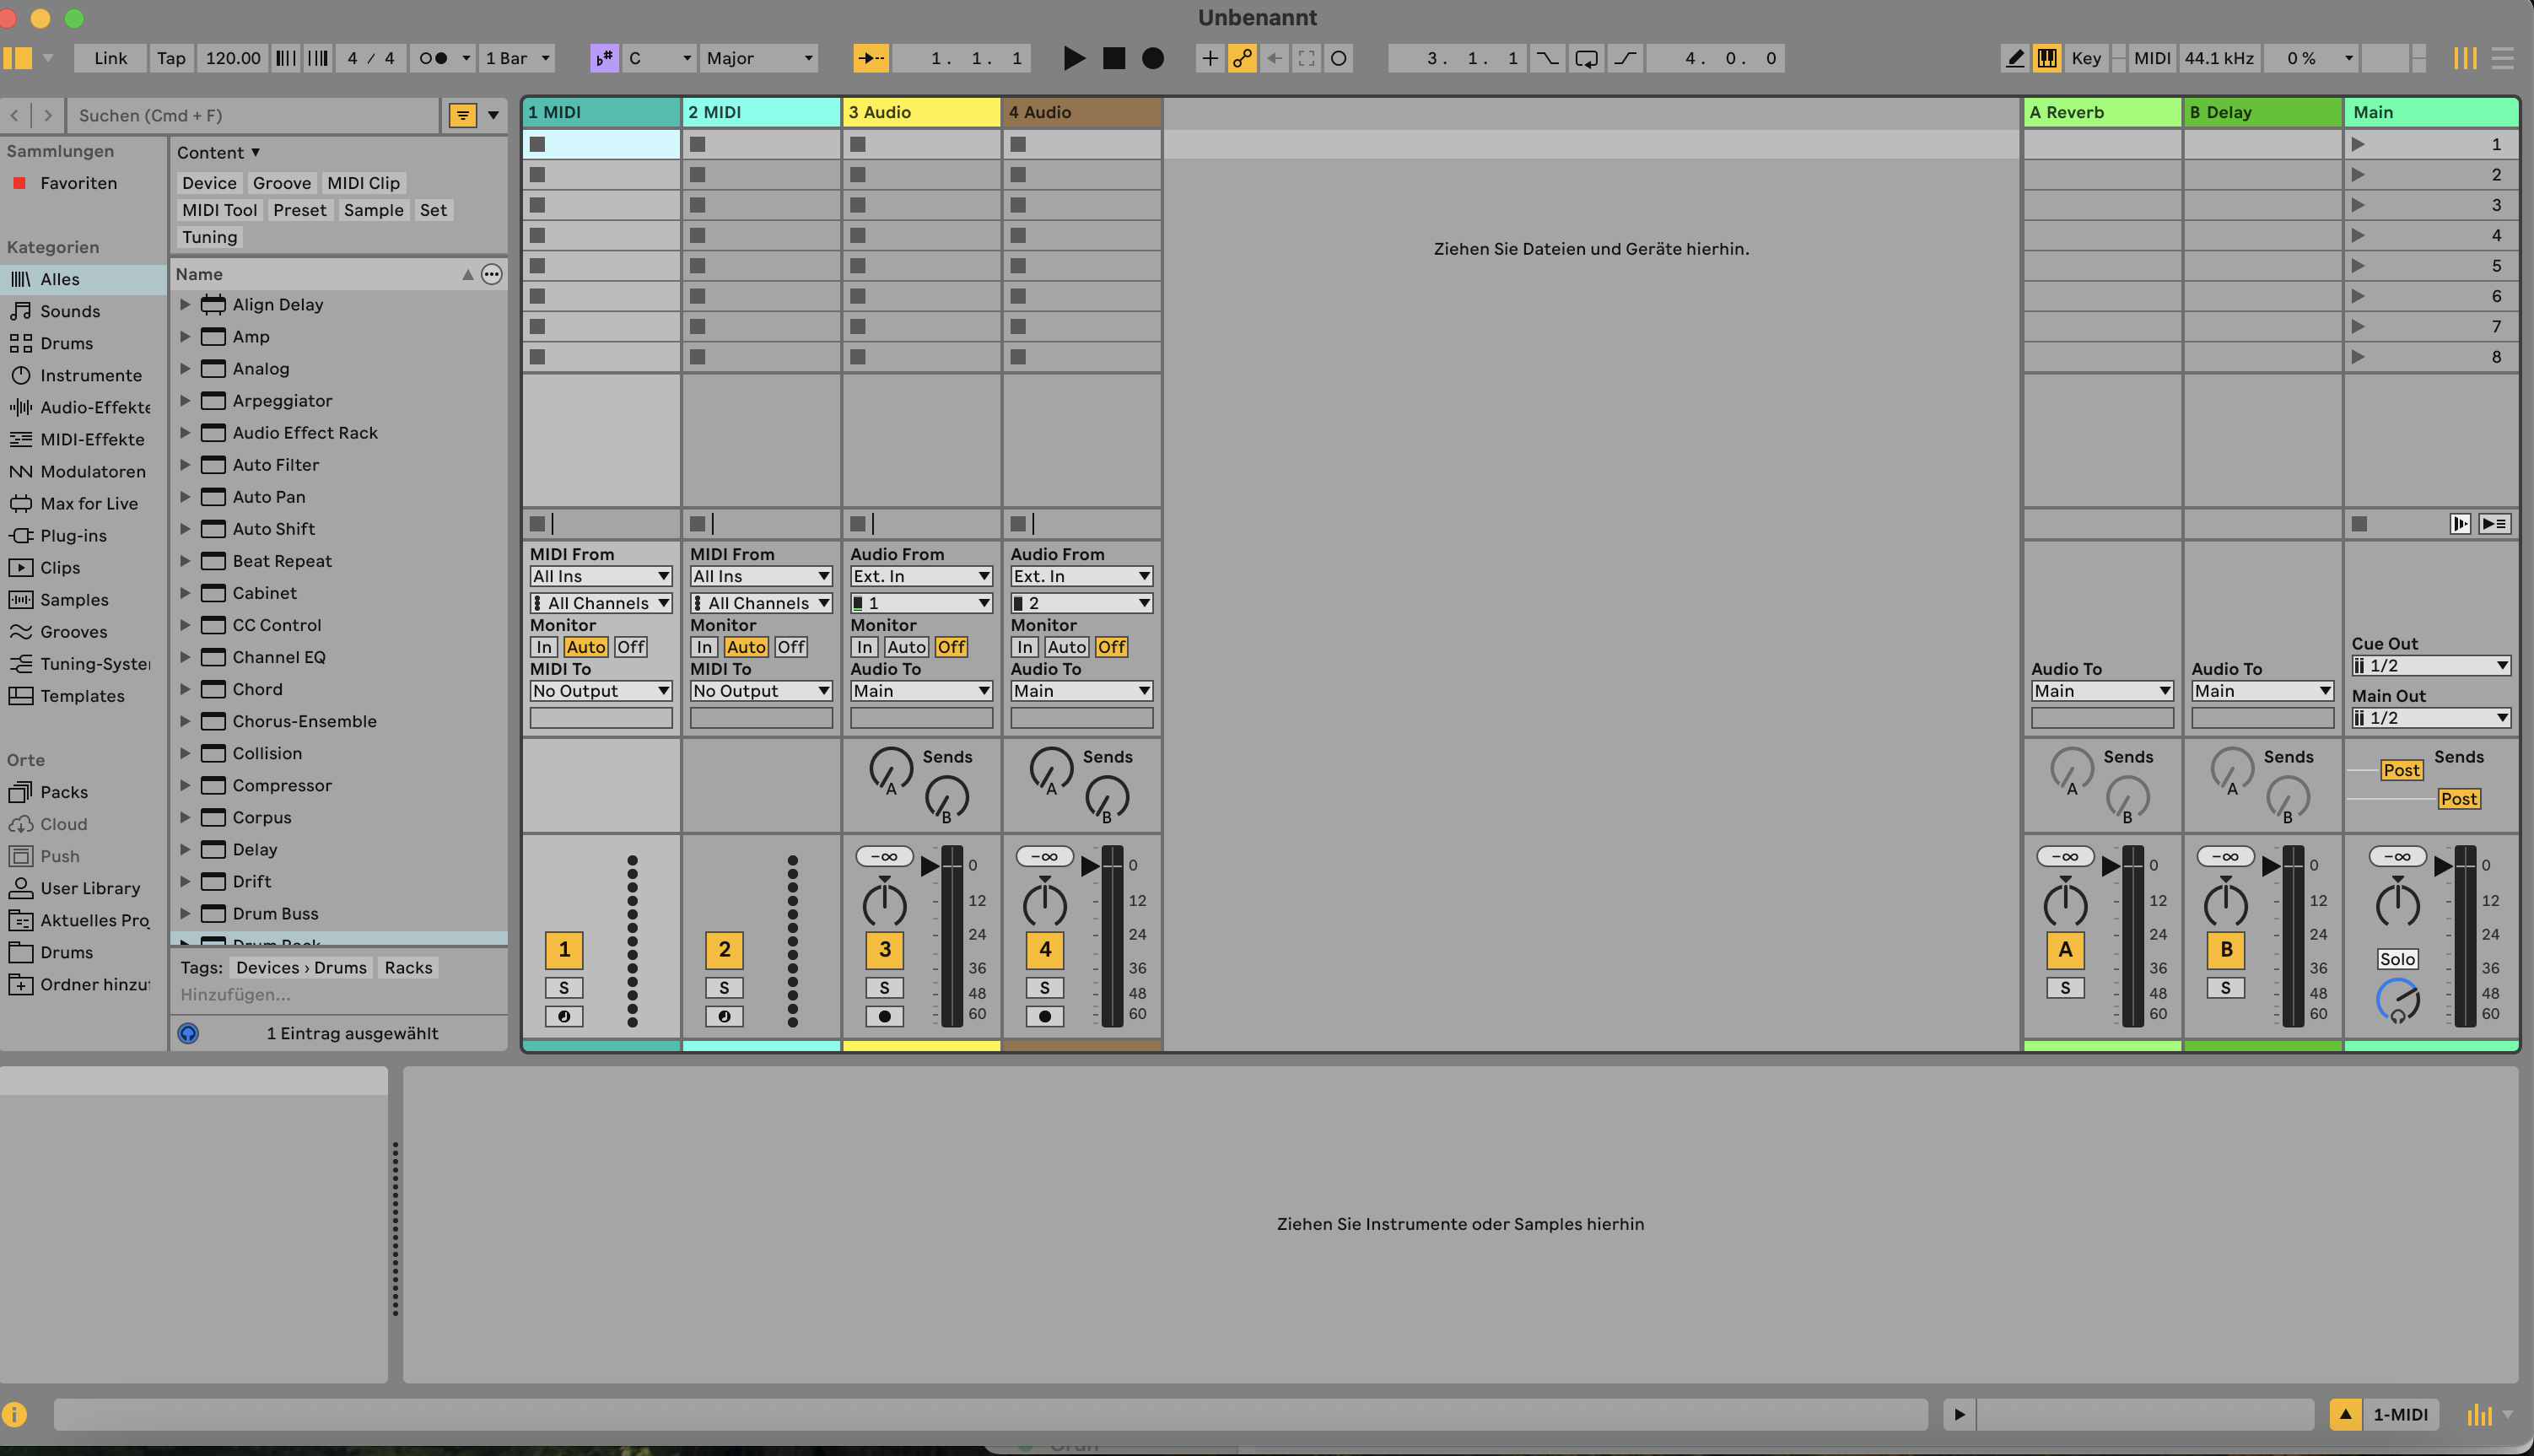Toggle Punch-In point icon
Viewport: 2534px width, 1456px height.
pos(1547,58)
